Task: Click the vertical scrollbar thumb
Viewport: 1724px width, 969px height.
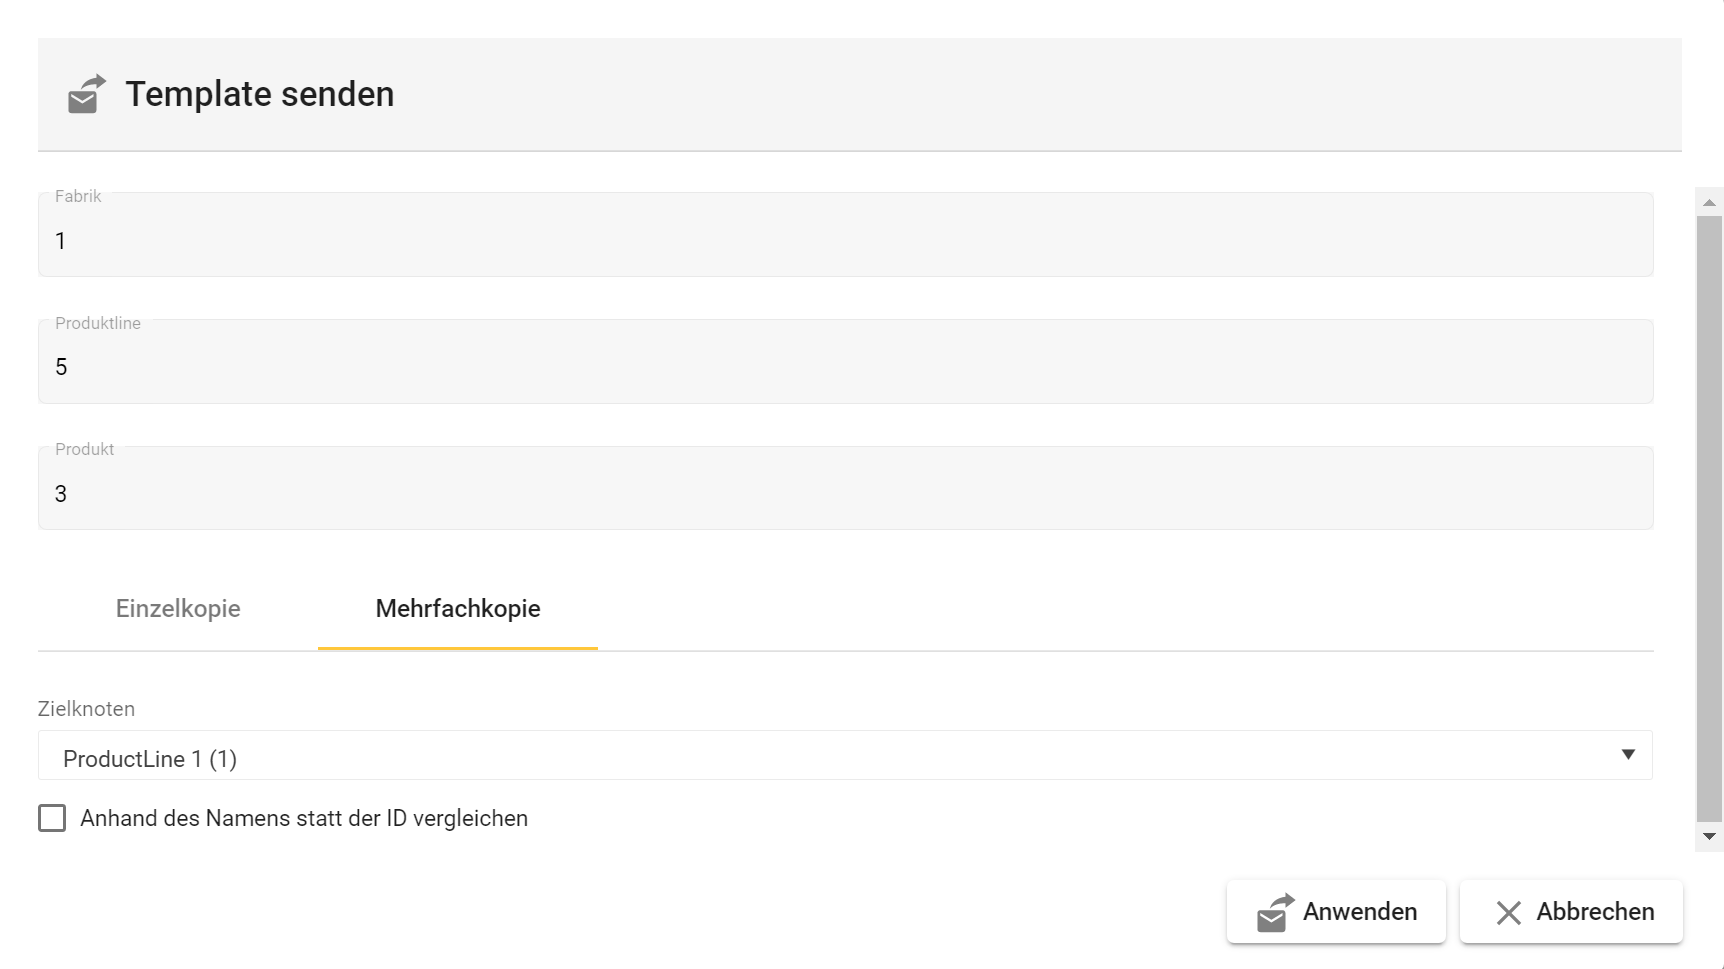Action: tap(1709, 518)
